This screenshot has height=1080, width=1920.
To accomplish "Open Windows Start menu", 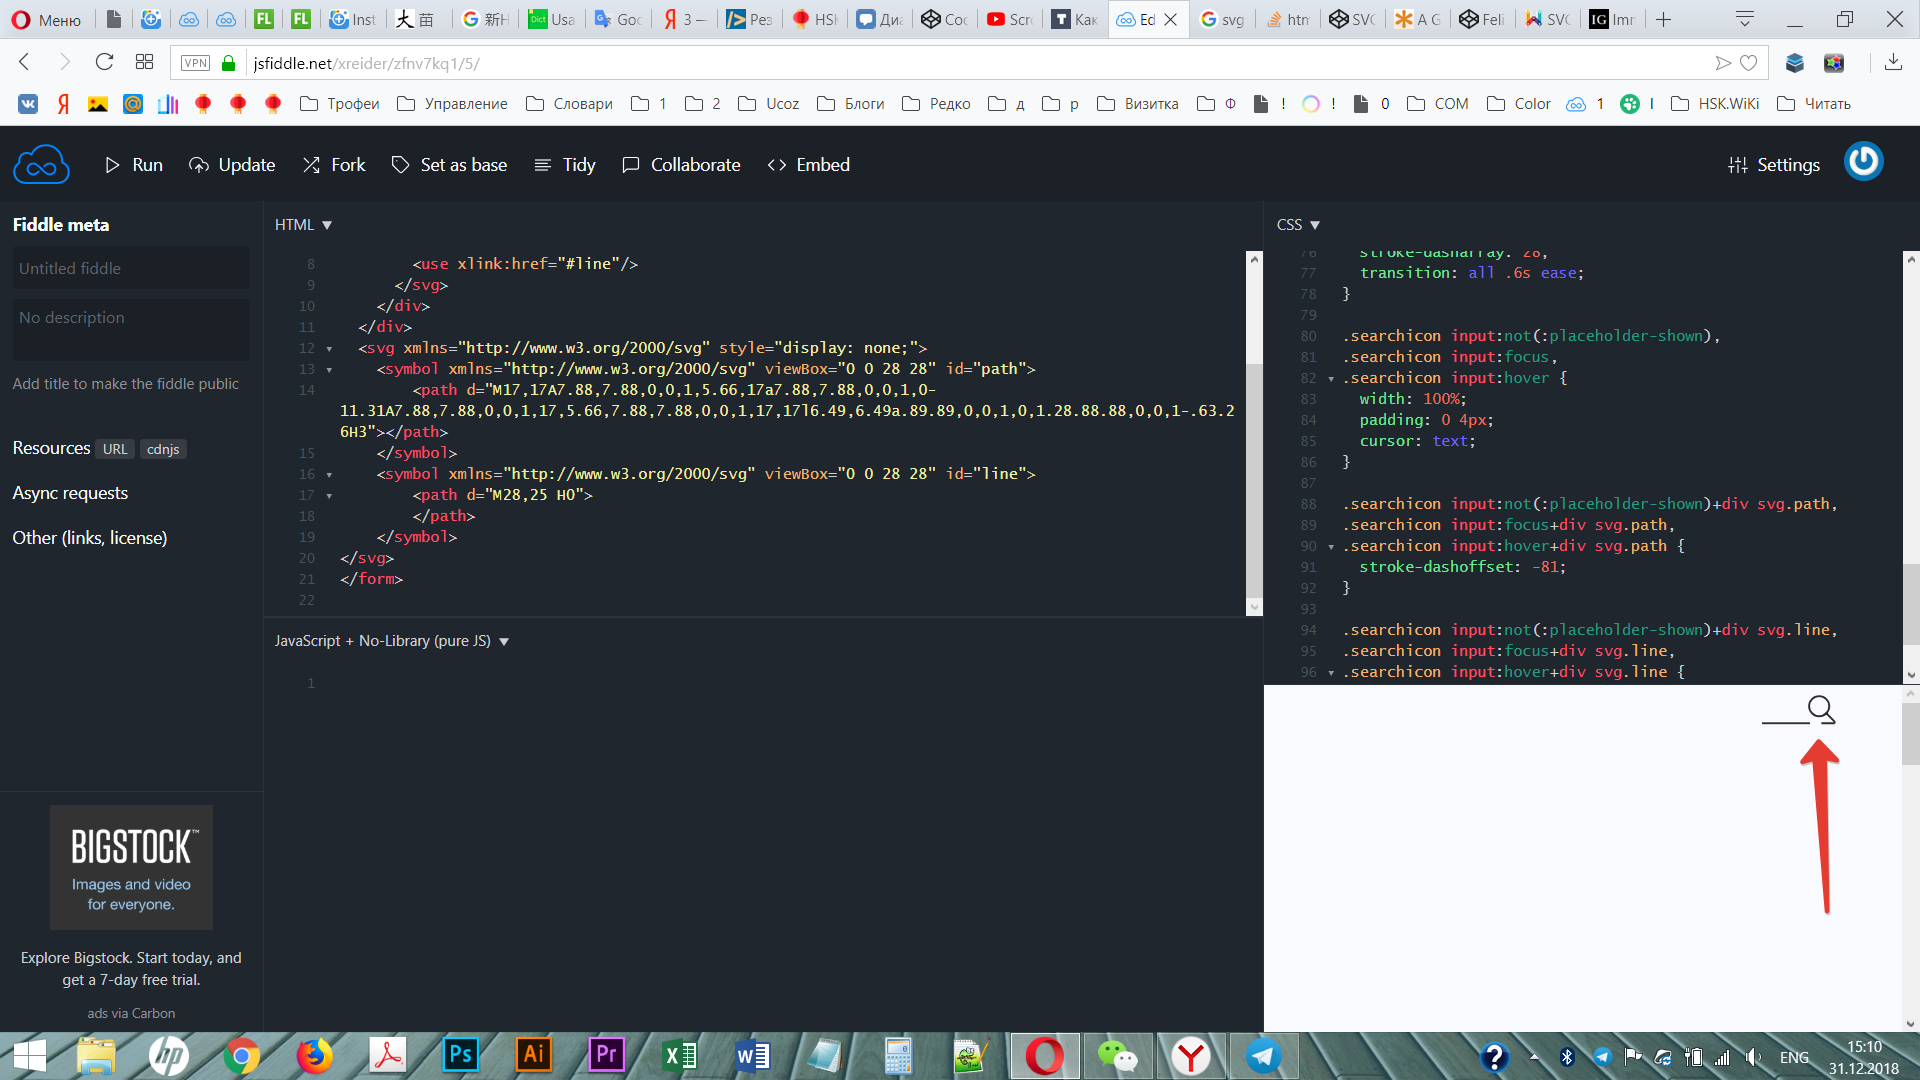I will (30, 1056).
